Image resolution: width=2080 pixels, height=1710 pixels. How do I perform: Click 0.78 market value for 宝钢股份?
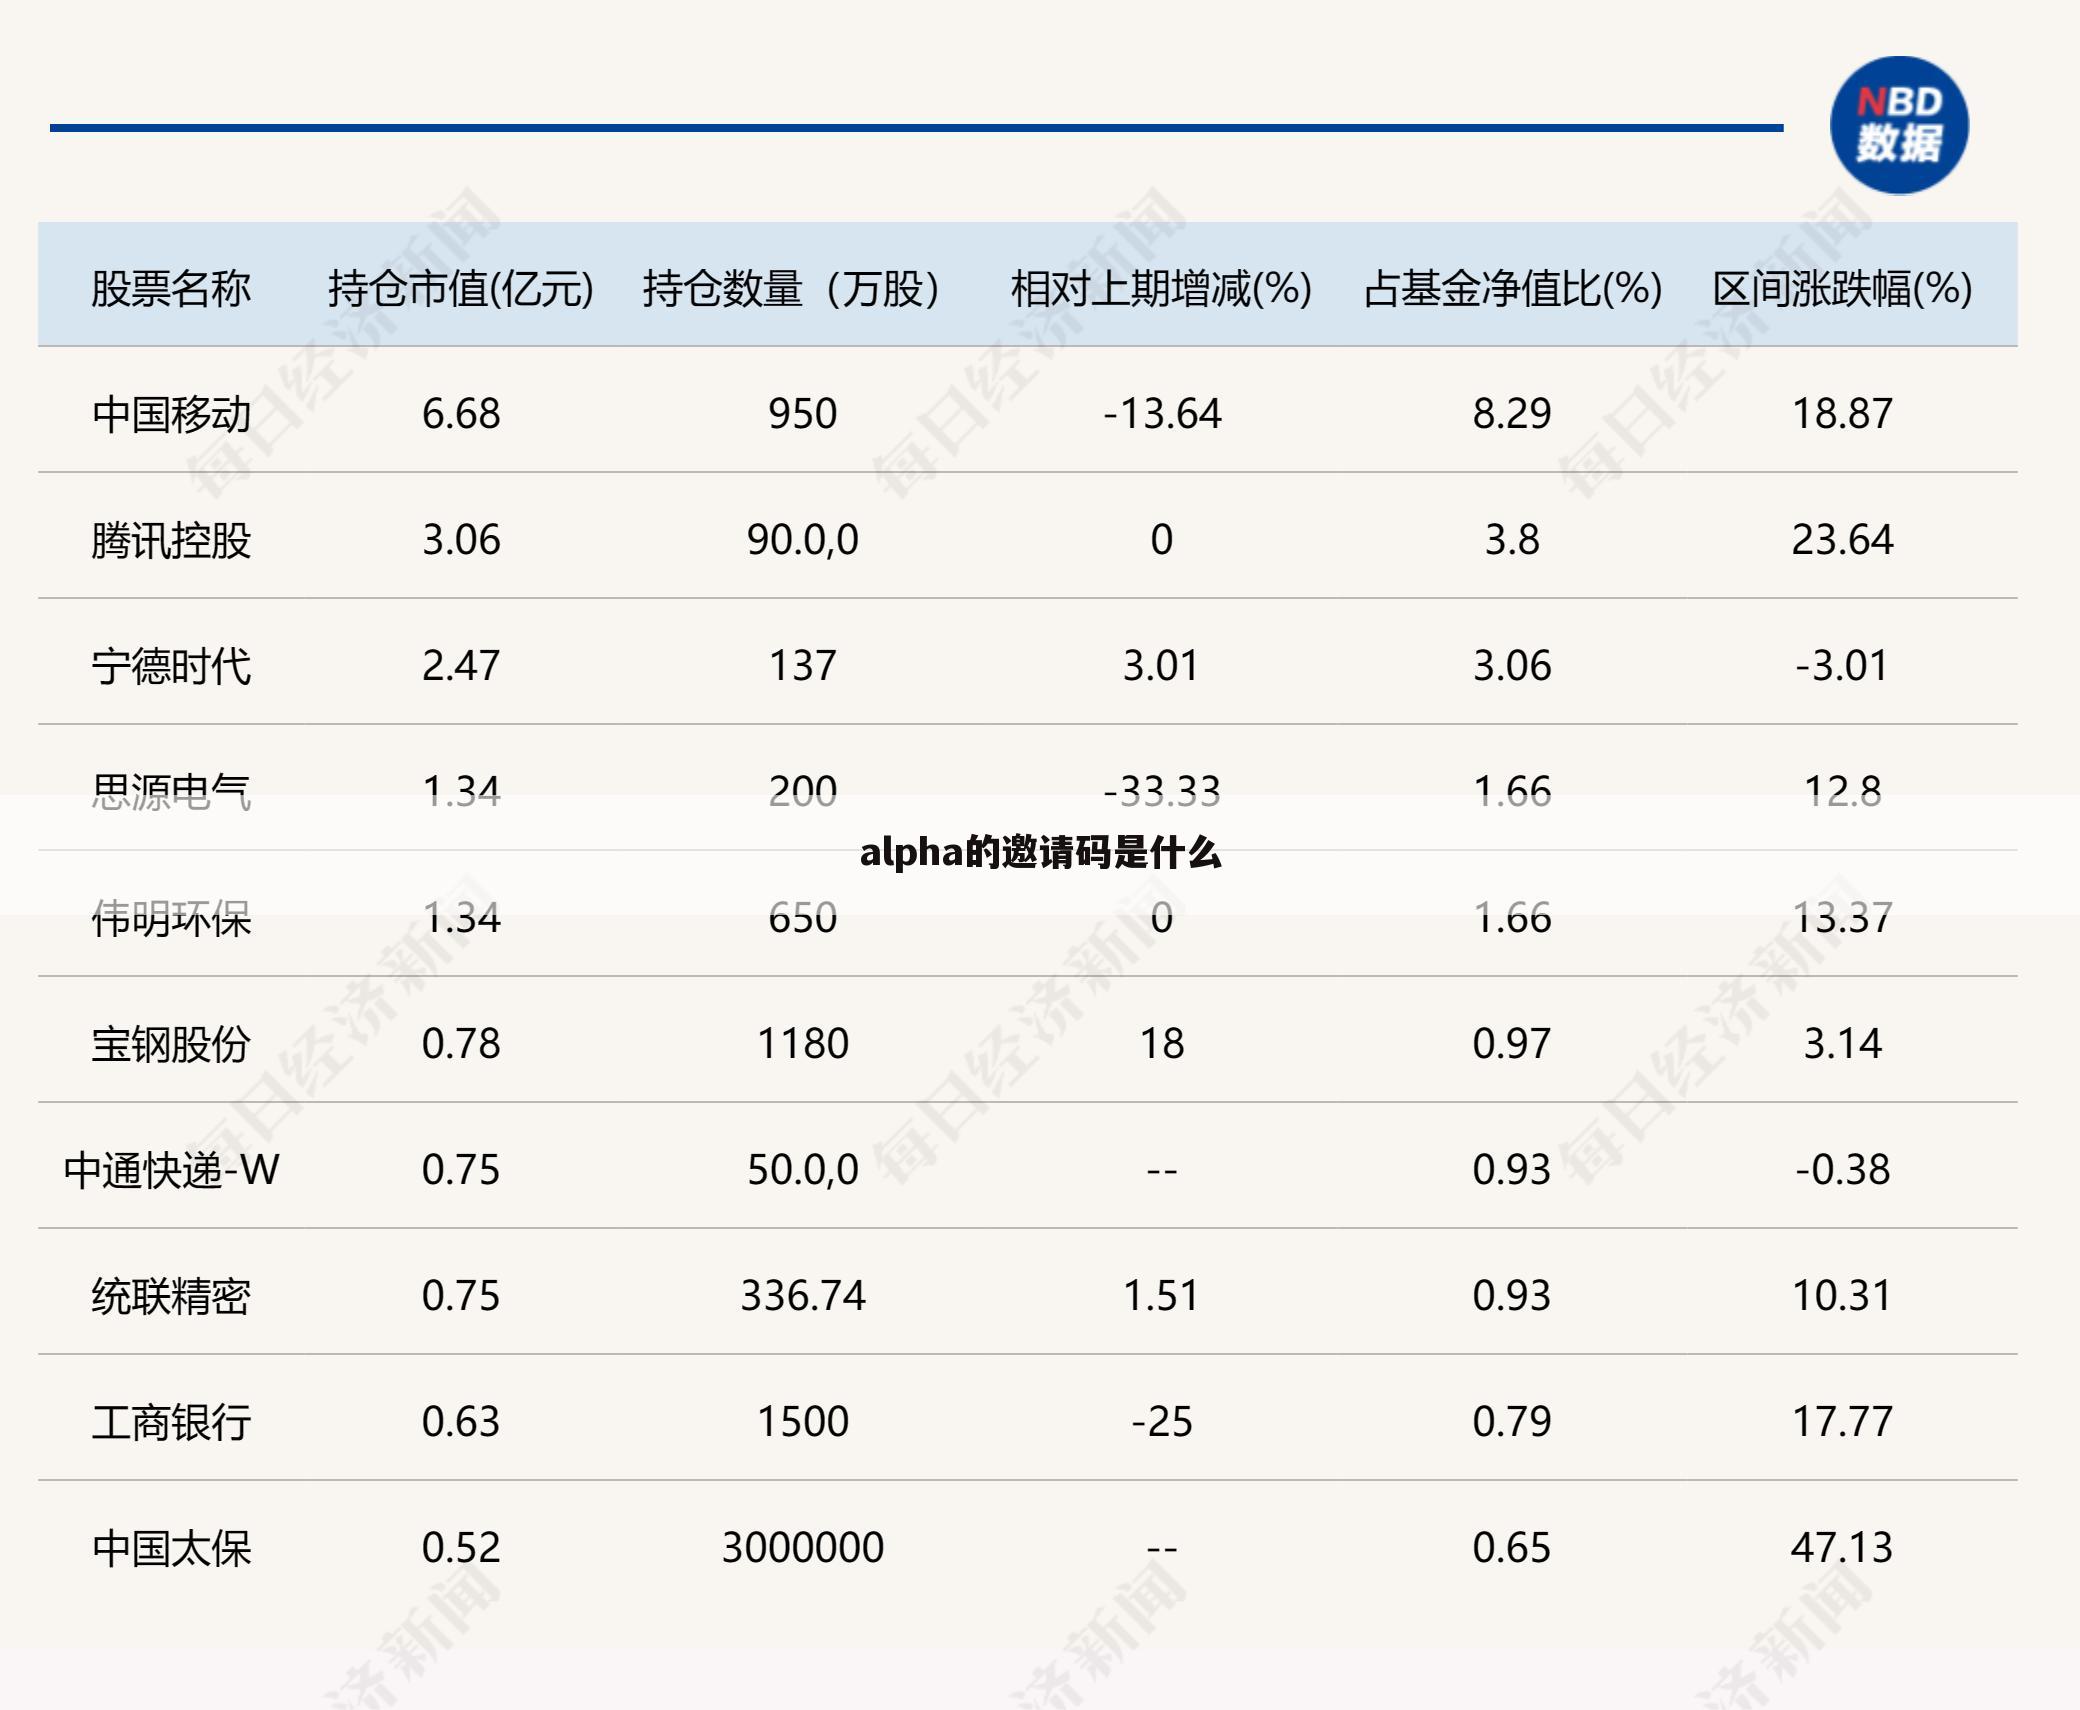coord(461,1044)
